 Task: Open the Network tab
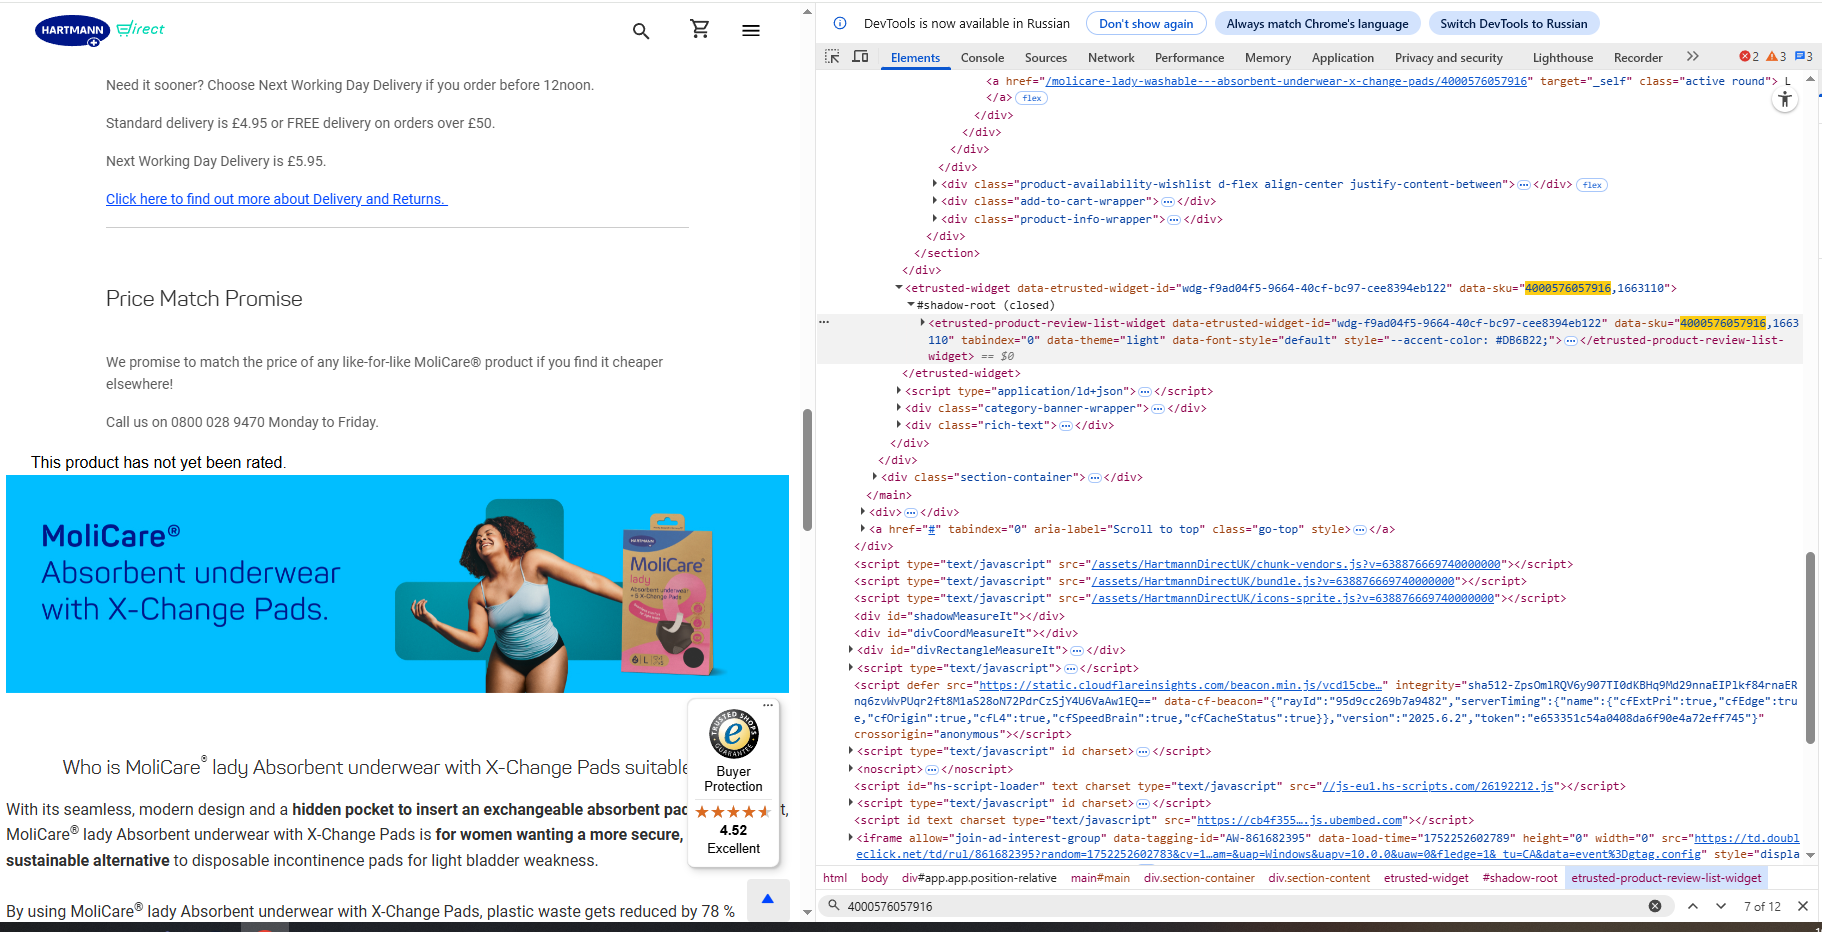point(1111,58)
